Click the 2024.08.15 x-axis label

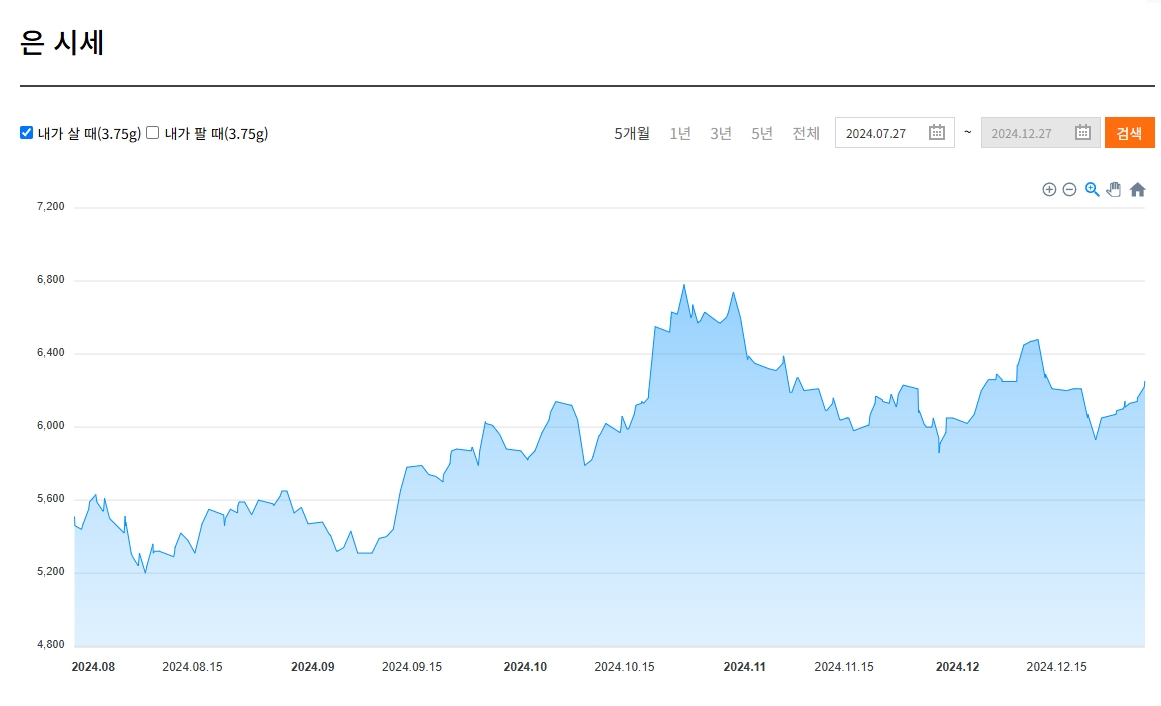(193, 667)
